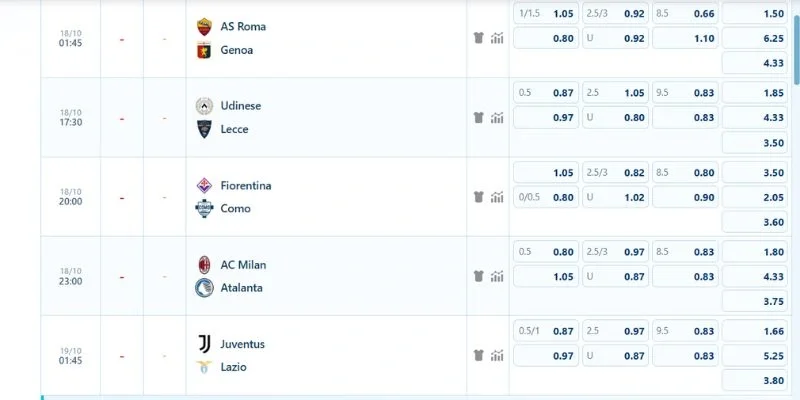Select AS Roma handicap 1/1.5 odds 1.05
The image size is (800, 400).
coord(546,14)
